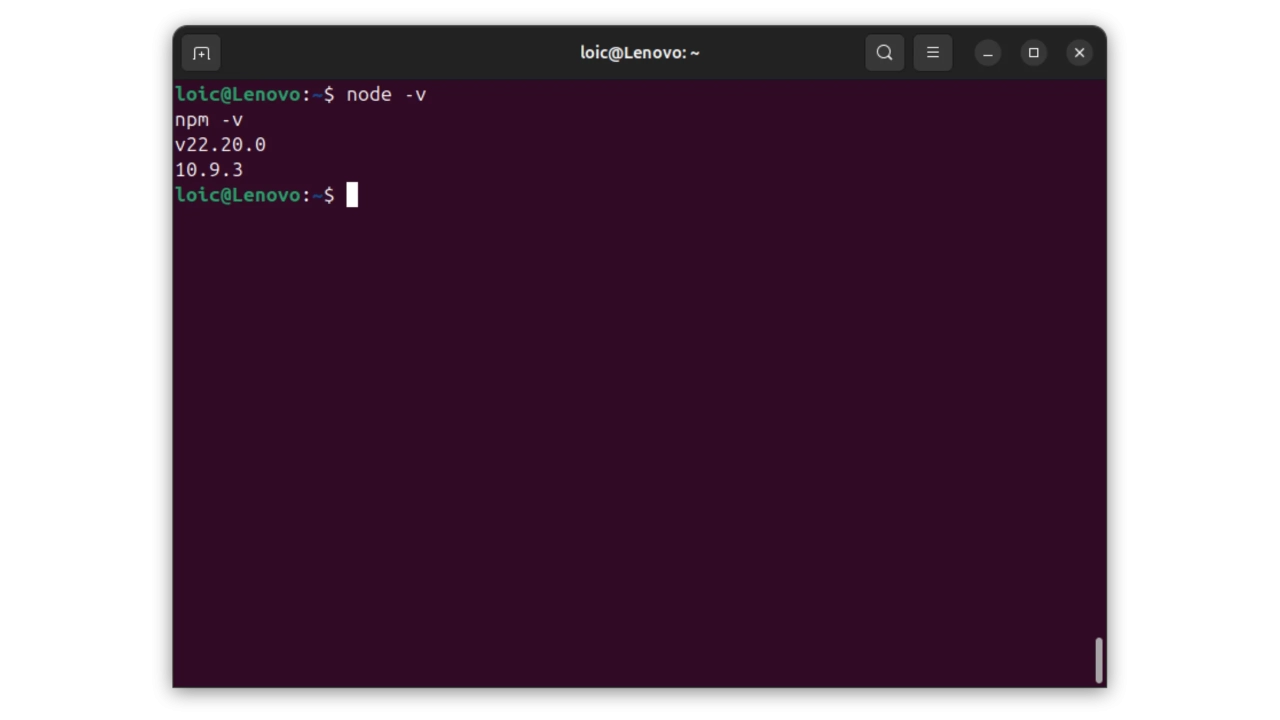Click the dollar sign before the cursor

(x=329, y=195)
